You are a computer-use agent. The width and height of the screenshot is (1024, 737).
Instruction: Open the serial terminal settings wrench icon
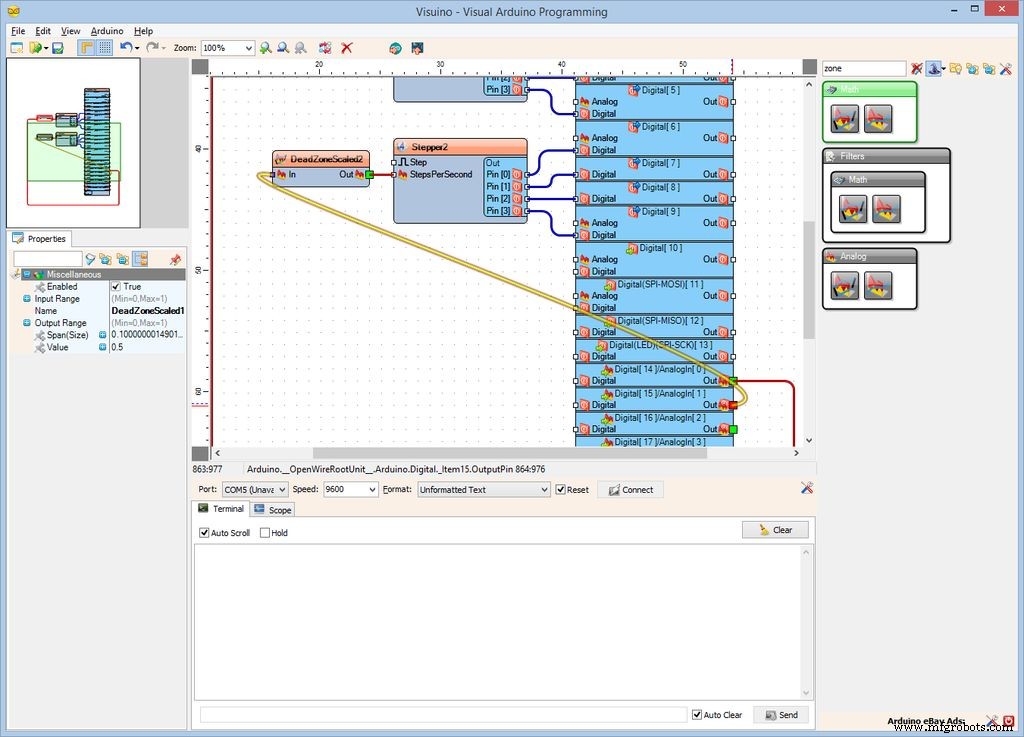pyautogui.click(x=806, y=489)
